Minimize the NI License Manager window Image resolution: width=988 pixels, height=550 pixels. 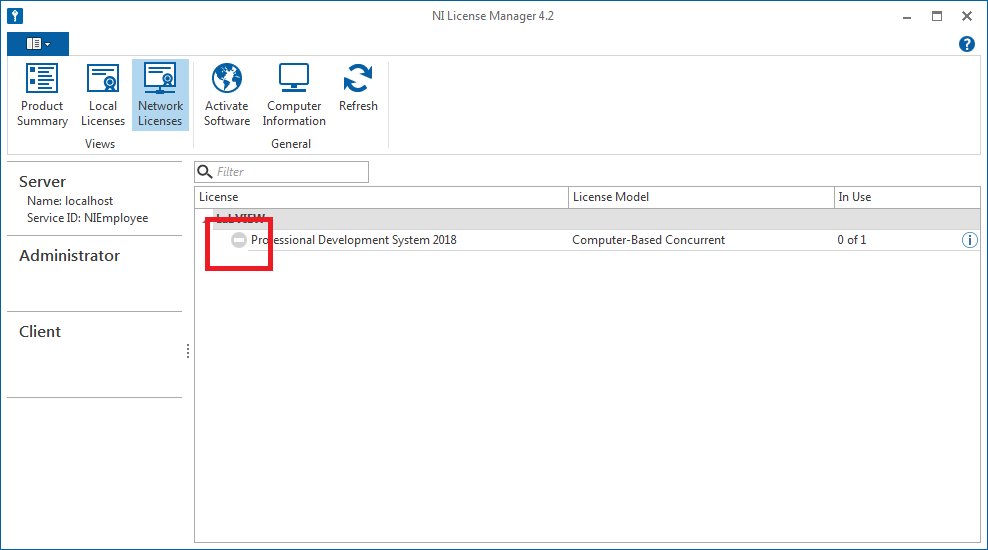[x=907, y=16]
